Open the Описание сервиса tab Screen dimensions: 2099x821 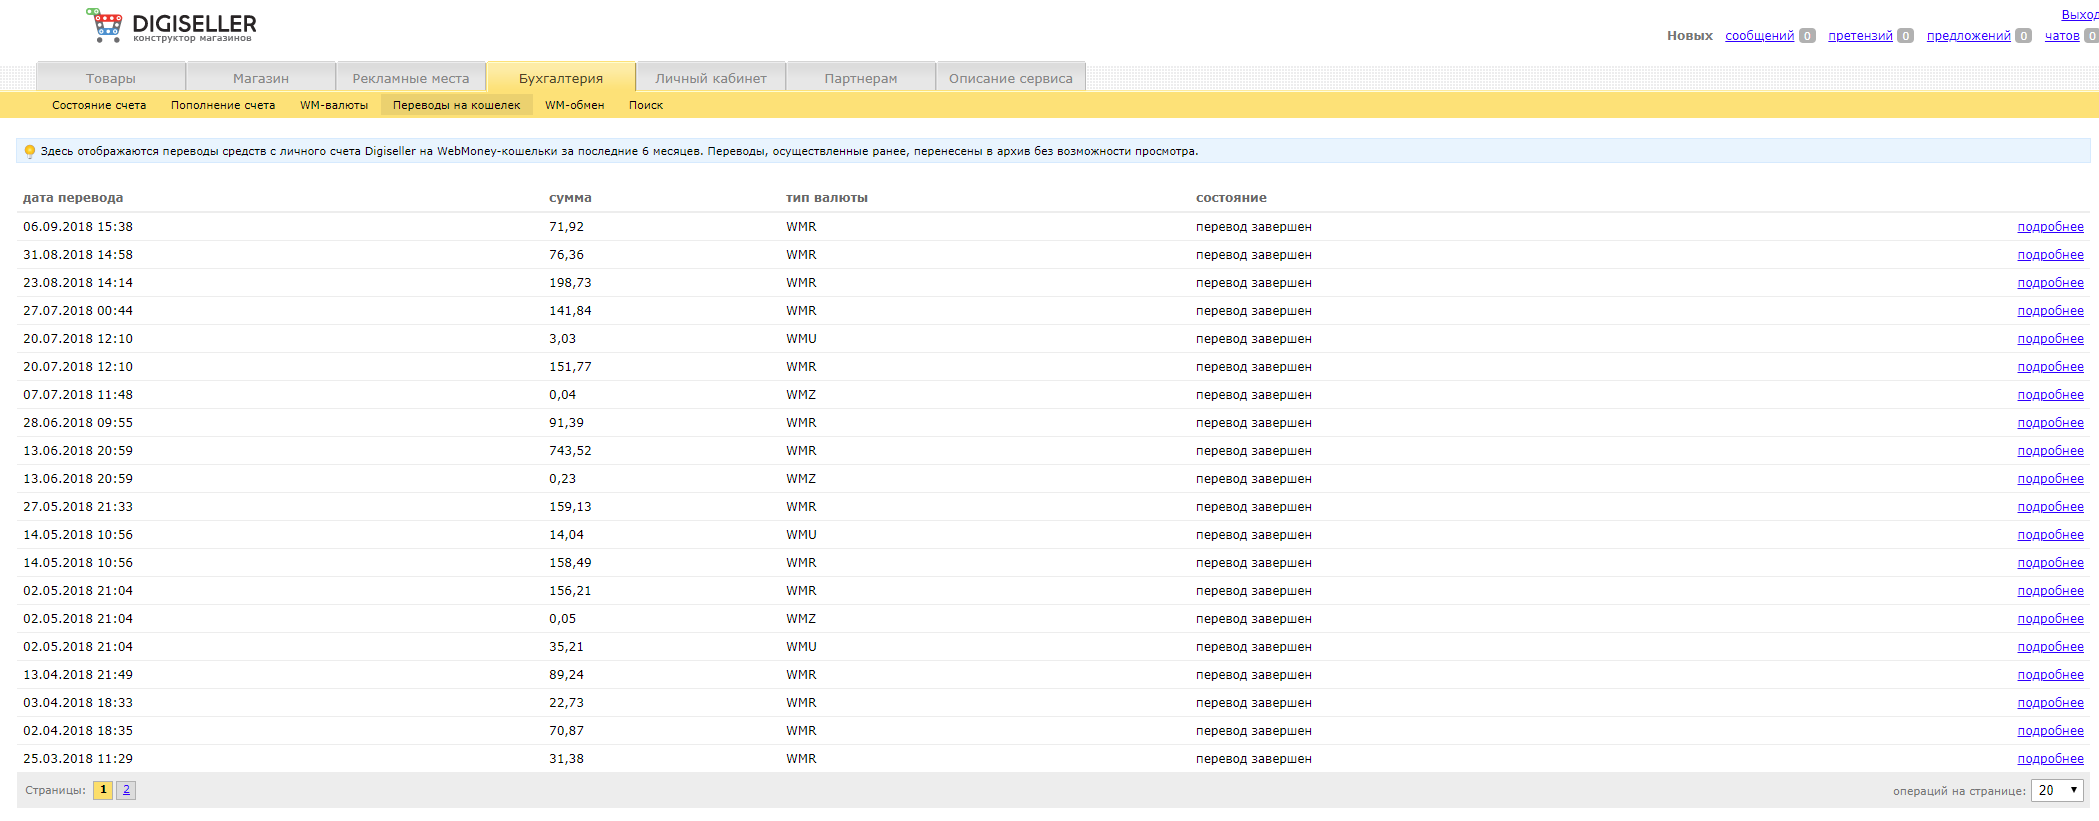click(1010, 78)
